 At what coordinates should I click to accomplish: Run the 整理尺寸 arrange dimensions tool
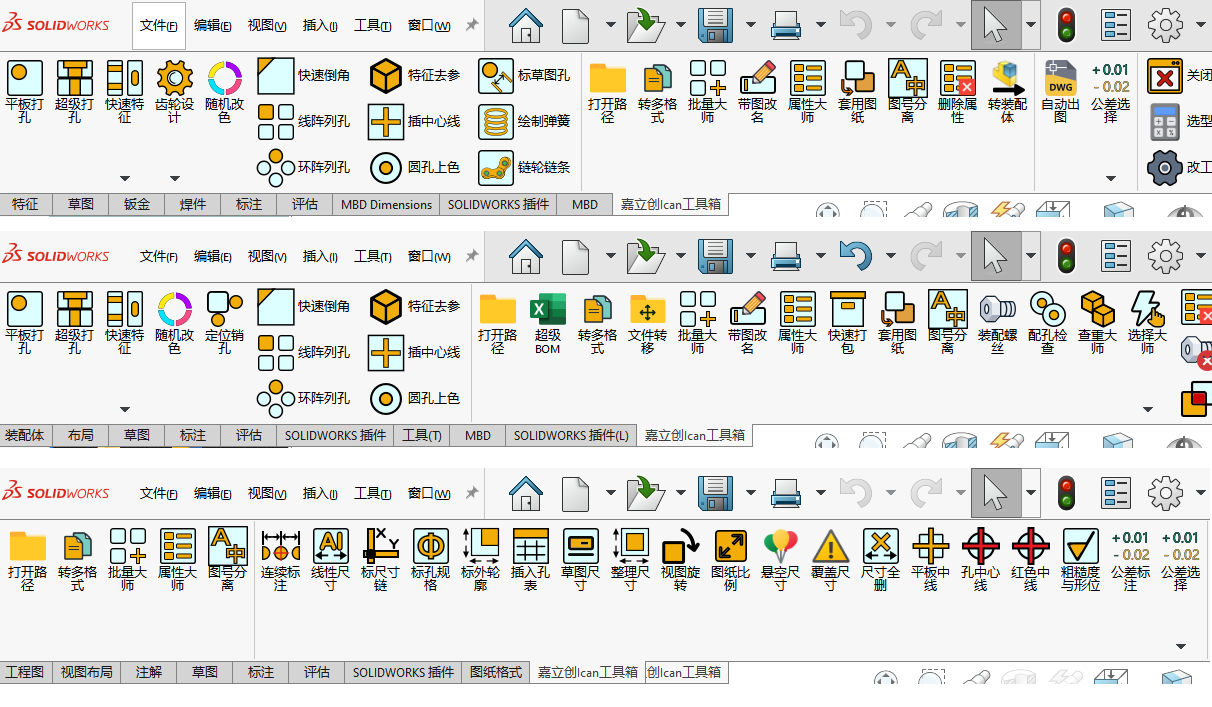[630, 560]
